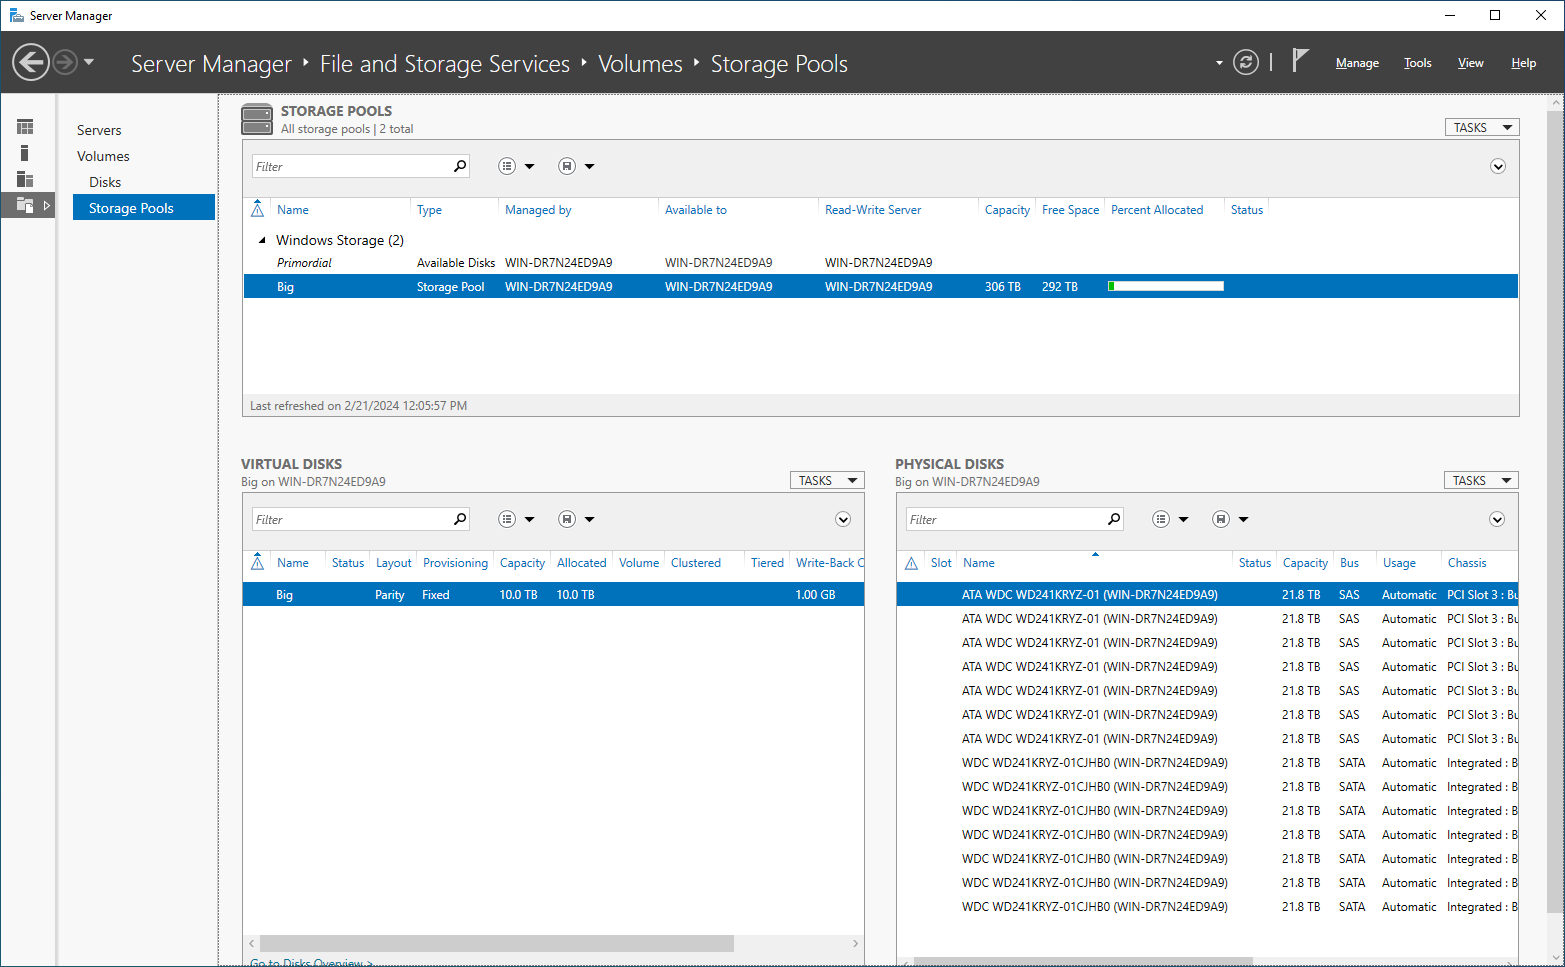Click search magnifier in Storage Pools filter
Viewport: 1565px width, 967px height.
point(460,166)
